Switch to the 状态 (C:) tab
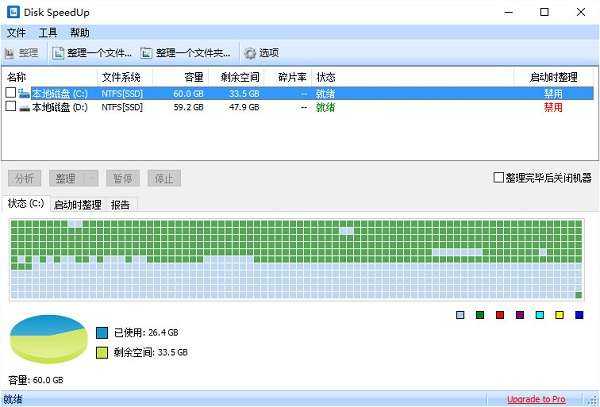The height and width of the screenshot is (407, 600). point(26,203)
